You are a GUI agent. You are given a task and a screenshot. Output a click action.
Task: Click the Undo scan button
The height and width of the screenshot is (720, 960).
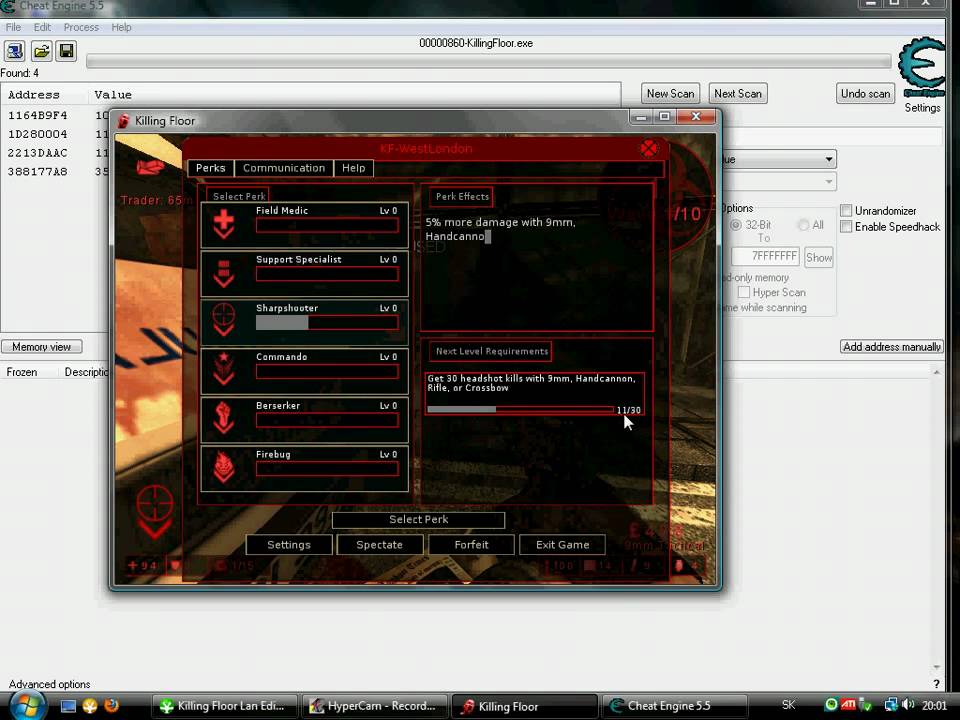click(865, 94)
